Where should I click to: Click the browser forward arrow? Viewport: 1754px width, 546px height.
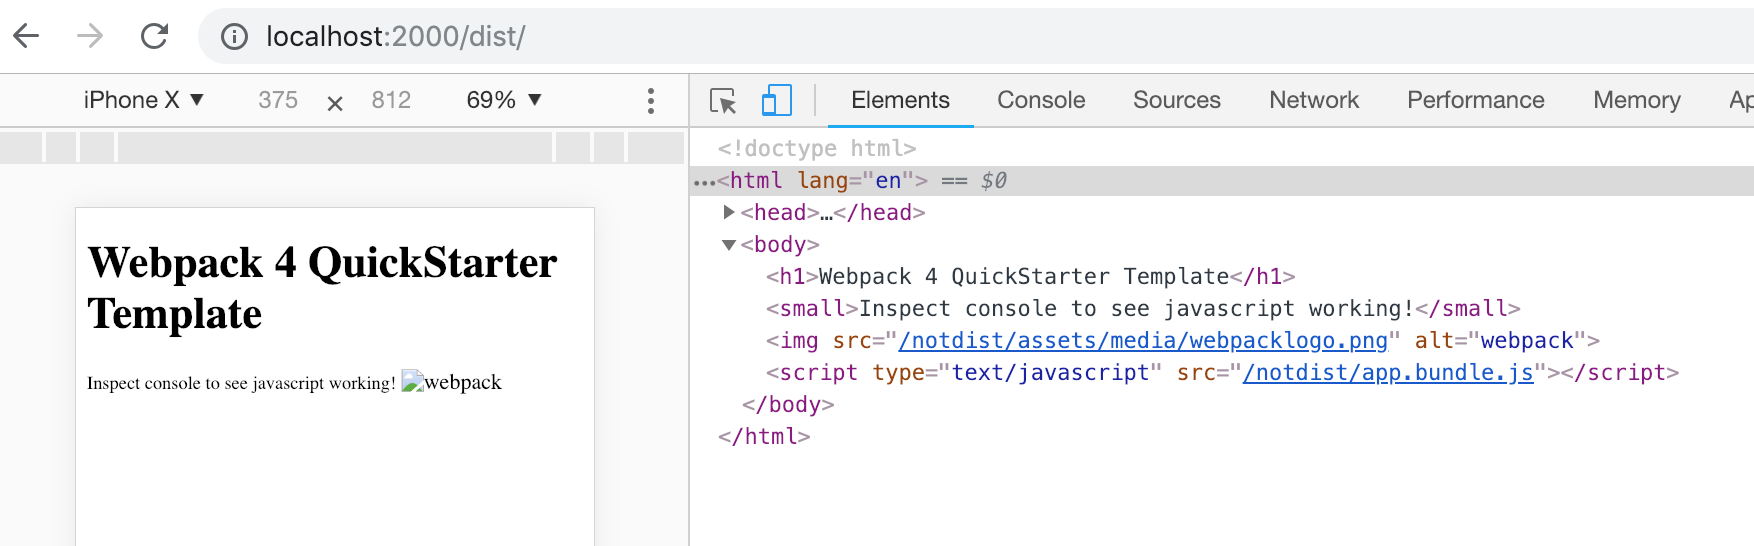click(x=90, y=37)
